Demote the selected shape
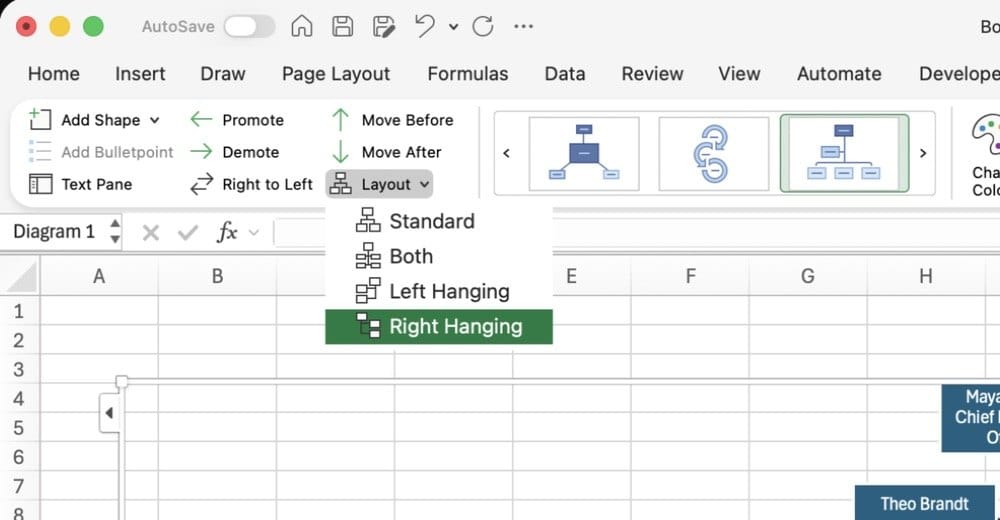This screenshot has height=520, width=1000. (x=234, y=152)
